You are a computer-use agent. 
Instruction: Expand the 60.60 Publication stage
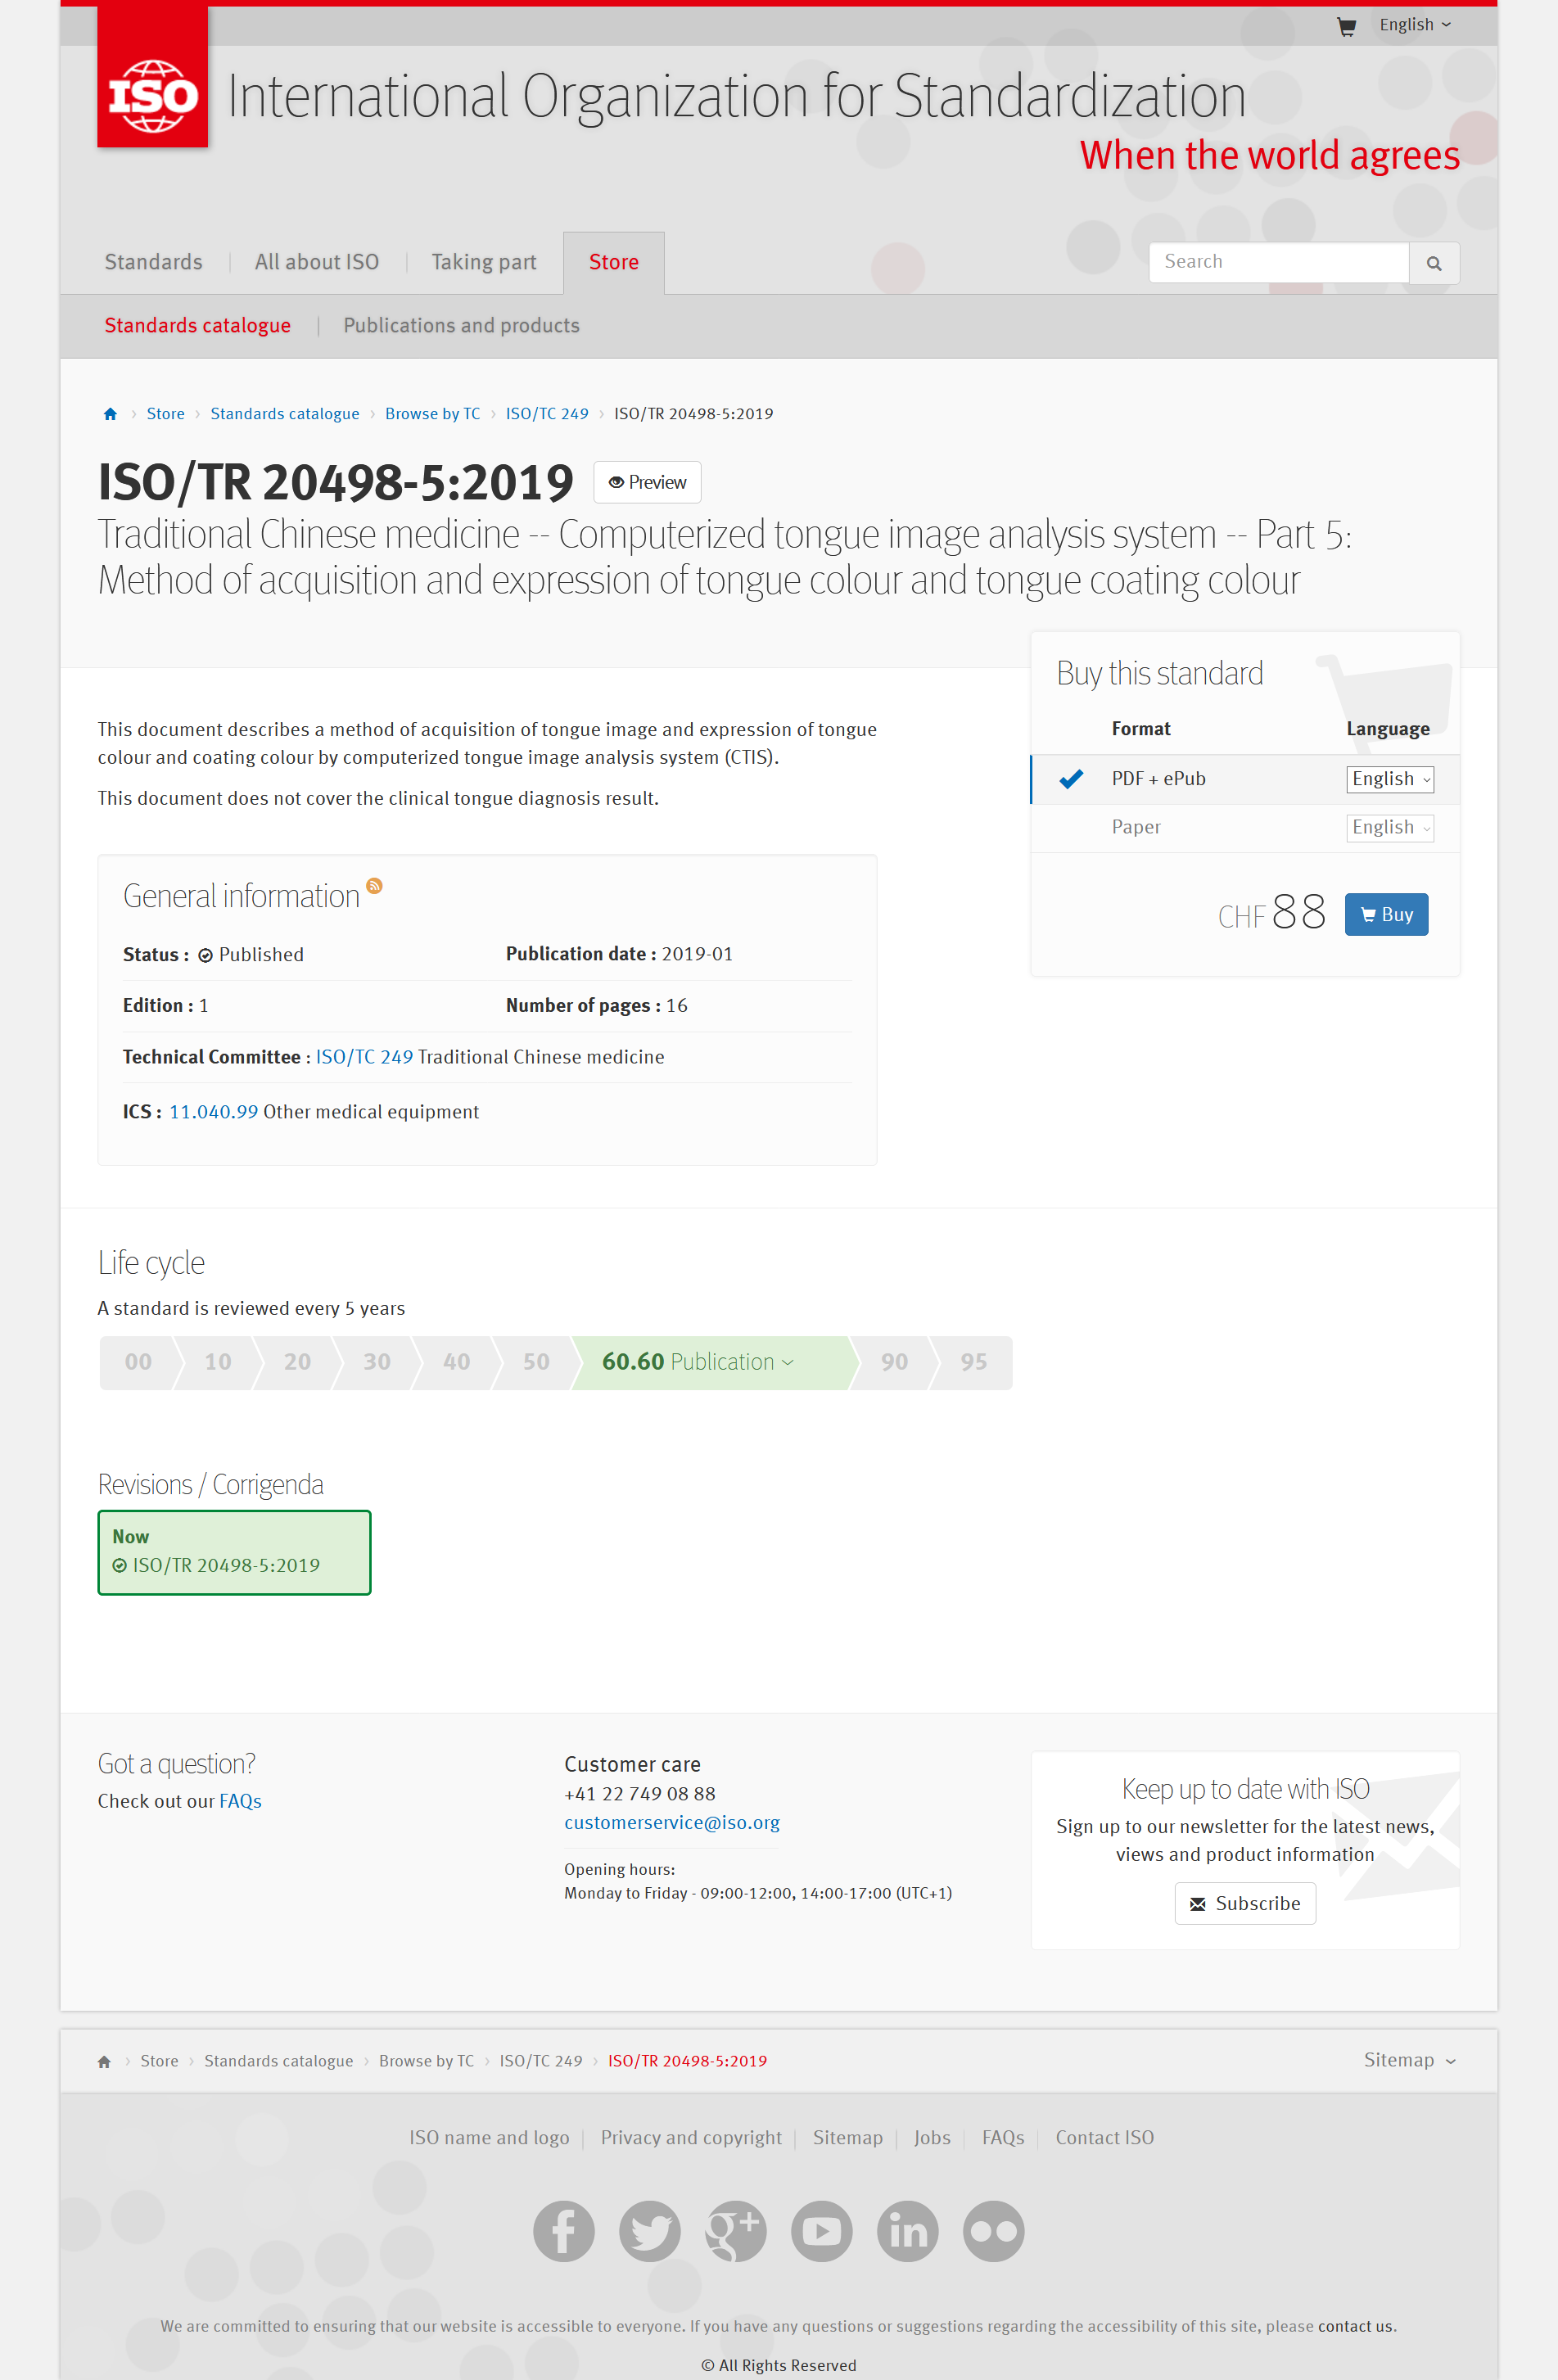click(698, 1362)
